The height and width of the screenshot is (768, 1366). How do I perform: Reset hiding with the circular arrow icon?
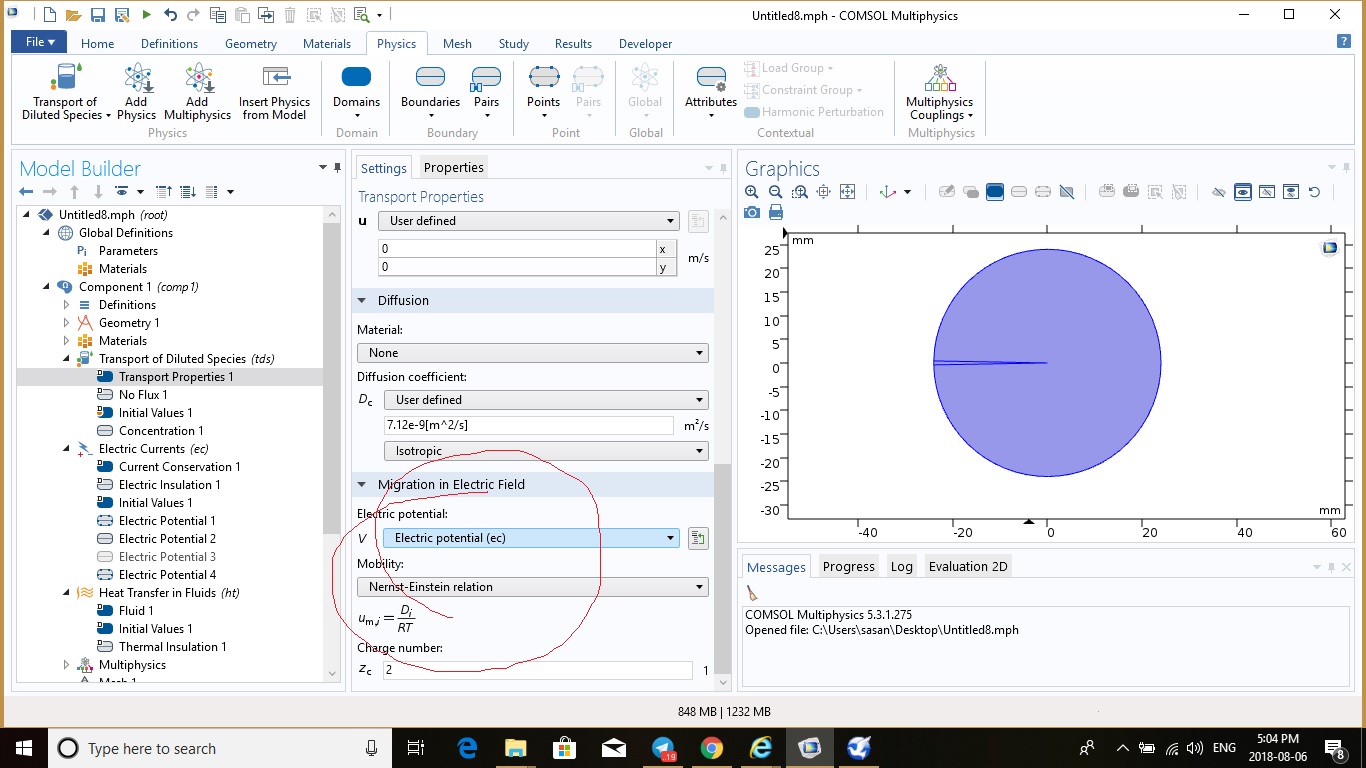(1314, 192)
